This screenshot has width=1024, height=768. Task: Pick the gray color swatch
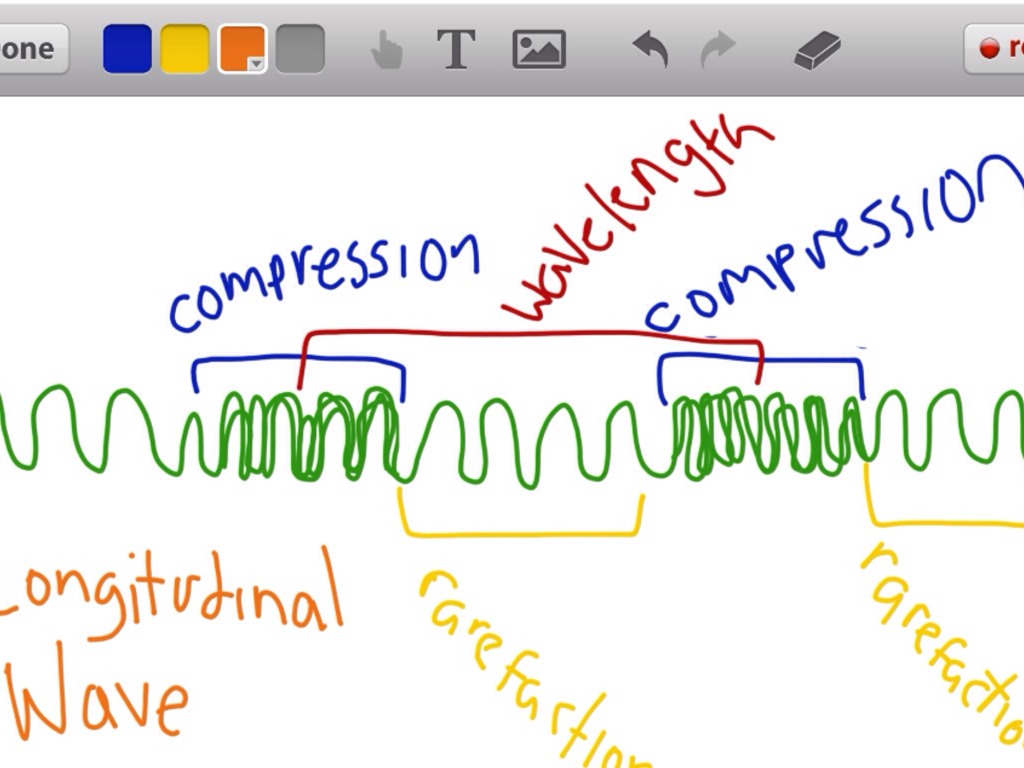point(300,49)
